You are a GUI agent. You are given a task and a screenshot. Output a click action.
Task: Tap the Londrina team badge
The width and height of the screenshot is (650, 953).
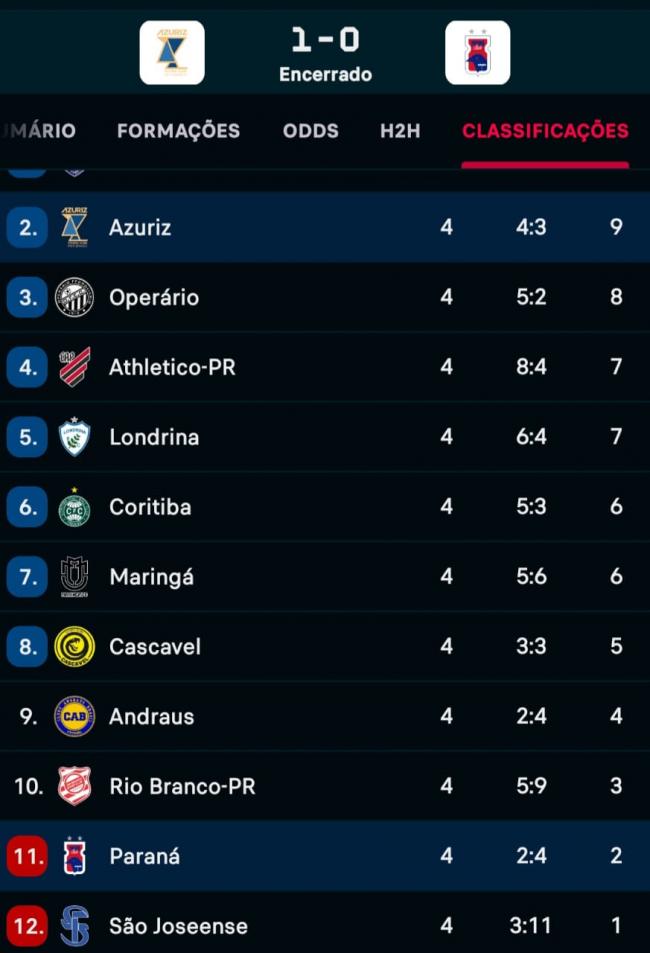[74, 437]
